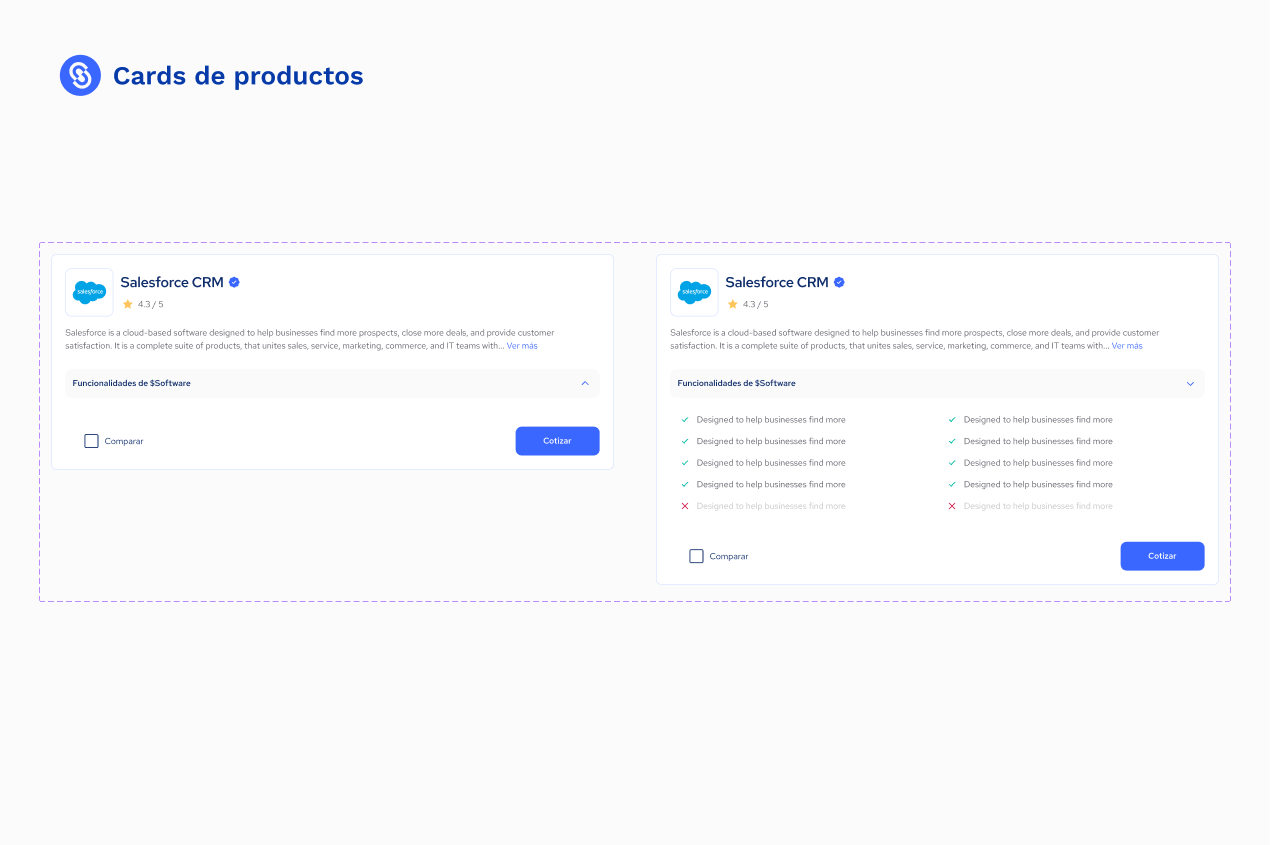Check Comparar box below the feature list
The image size is (1270, 845).
point(696,556)
